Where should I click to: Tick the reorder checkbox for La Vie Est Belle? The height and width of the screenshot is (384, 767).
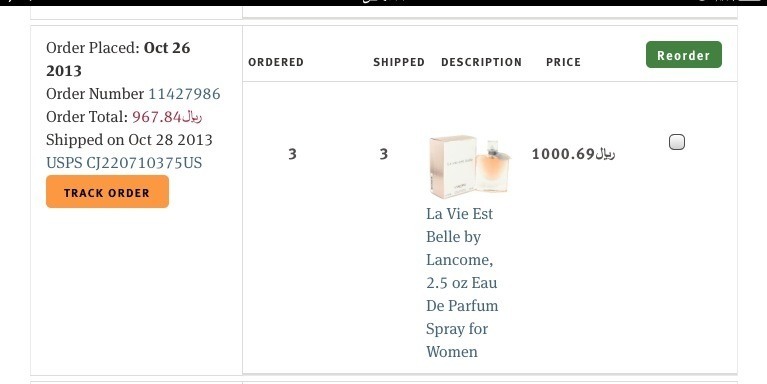coord(677,142)
